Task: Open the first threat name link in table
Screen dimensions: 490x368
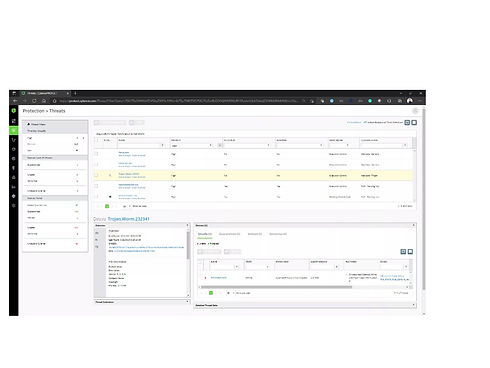Action: tap(124, 152)
